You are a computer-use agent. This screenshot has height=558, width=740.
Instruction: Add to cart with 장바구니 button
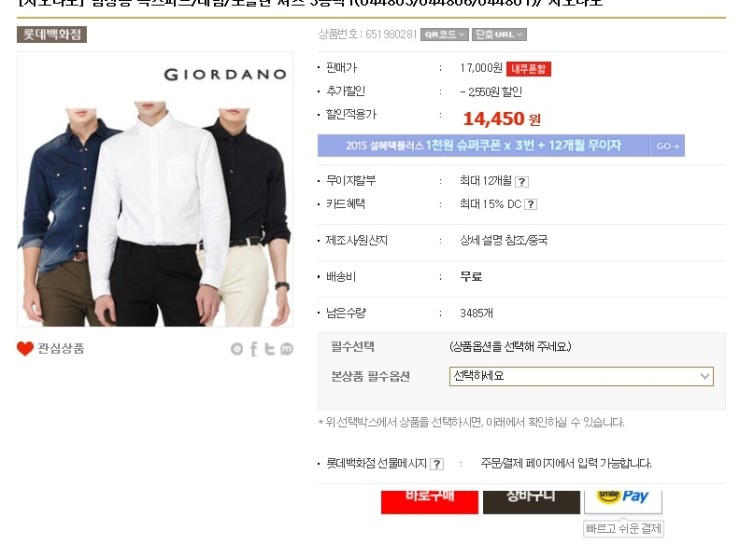(531, 502)
